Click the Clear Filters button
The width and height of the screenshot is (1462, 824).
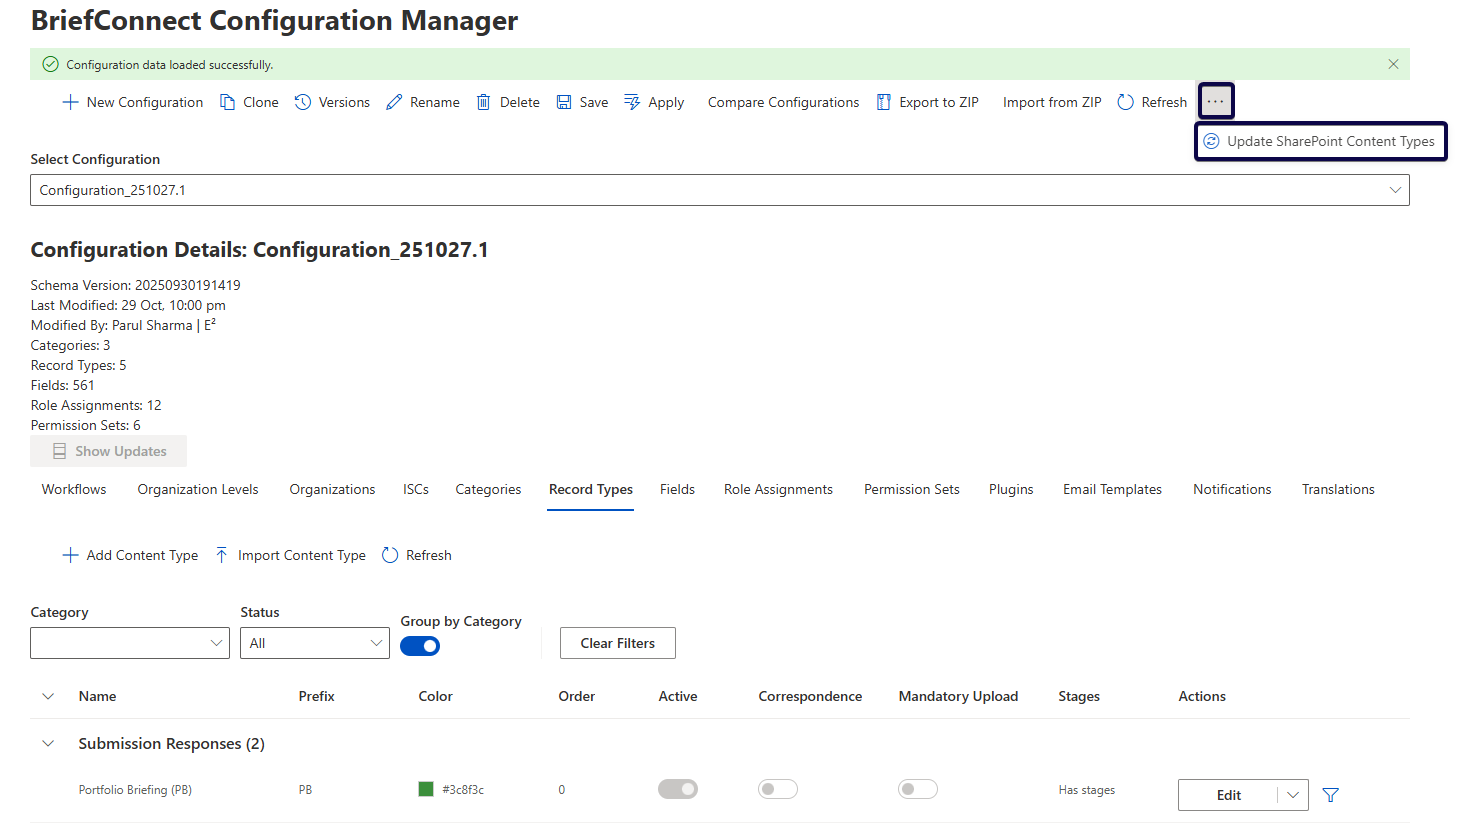point(617,643)
